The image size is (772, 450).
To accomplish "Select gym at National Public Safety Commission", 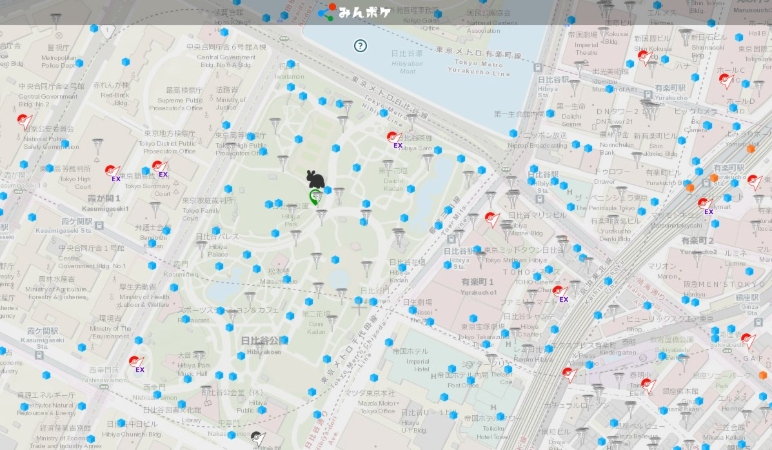I will pyautogui.click(x=25, y=121).
